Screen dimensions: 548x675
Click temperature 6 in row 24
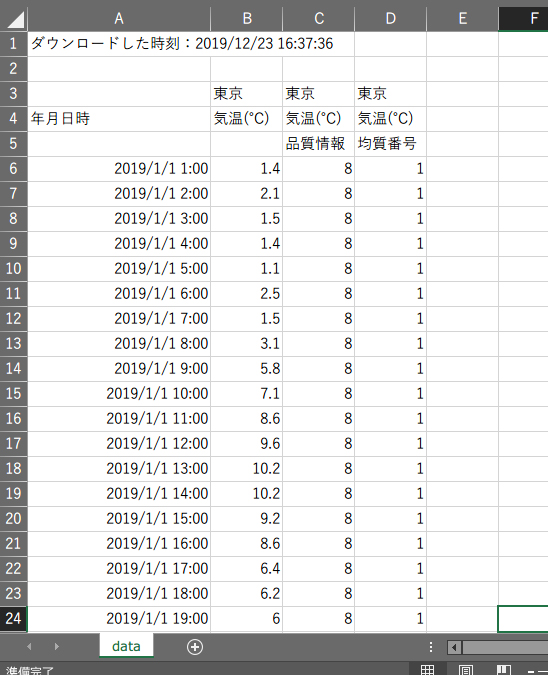coord(247,618)
